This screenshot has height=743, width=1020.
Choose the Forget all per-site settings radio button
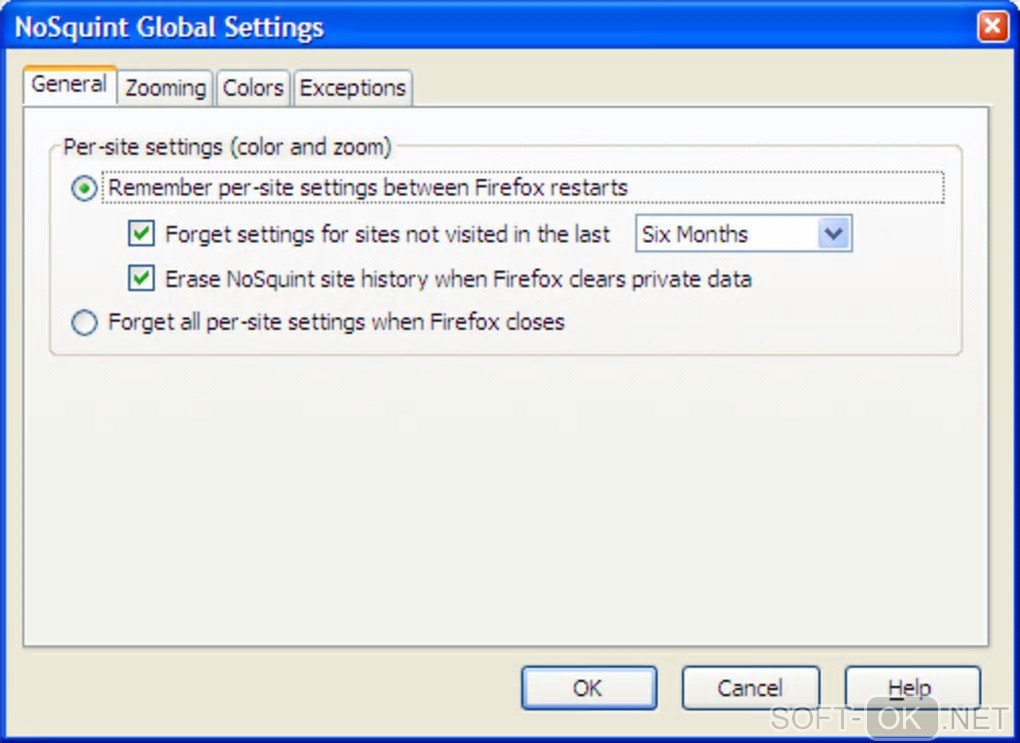pos(85,323)
